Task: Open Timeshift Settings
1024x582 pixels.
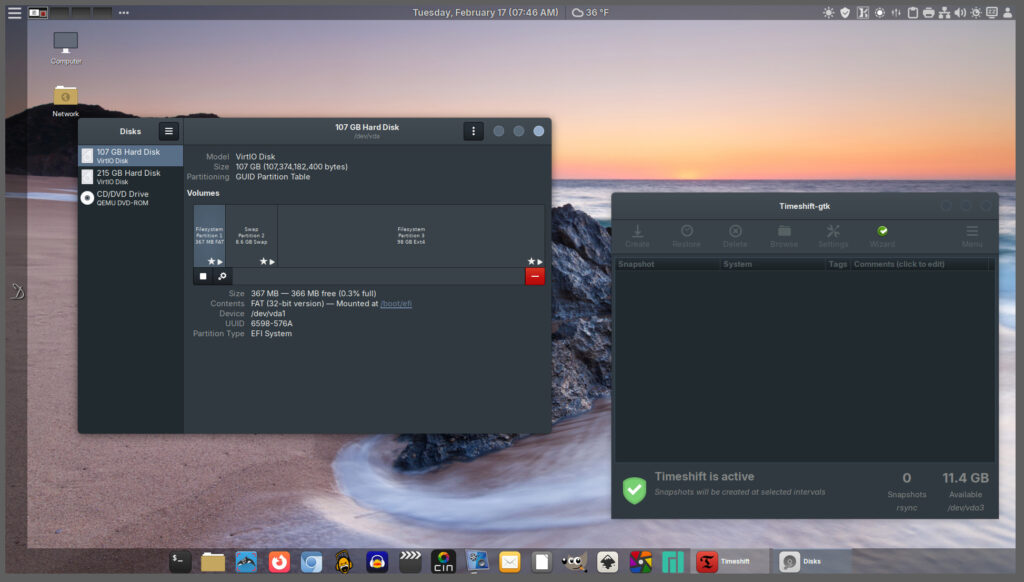Action: coord(833,236)
